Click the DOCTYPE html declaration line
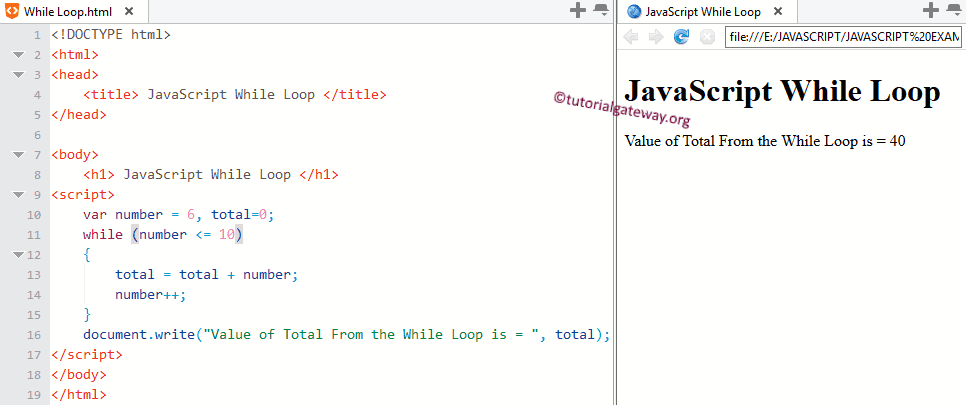The height and width of the screenshot is (405, 966). (x=111, y=35)
